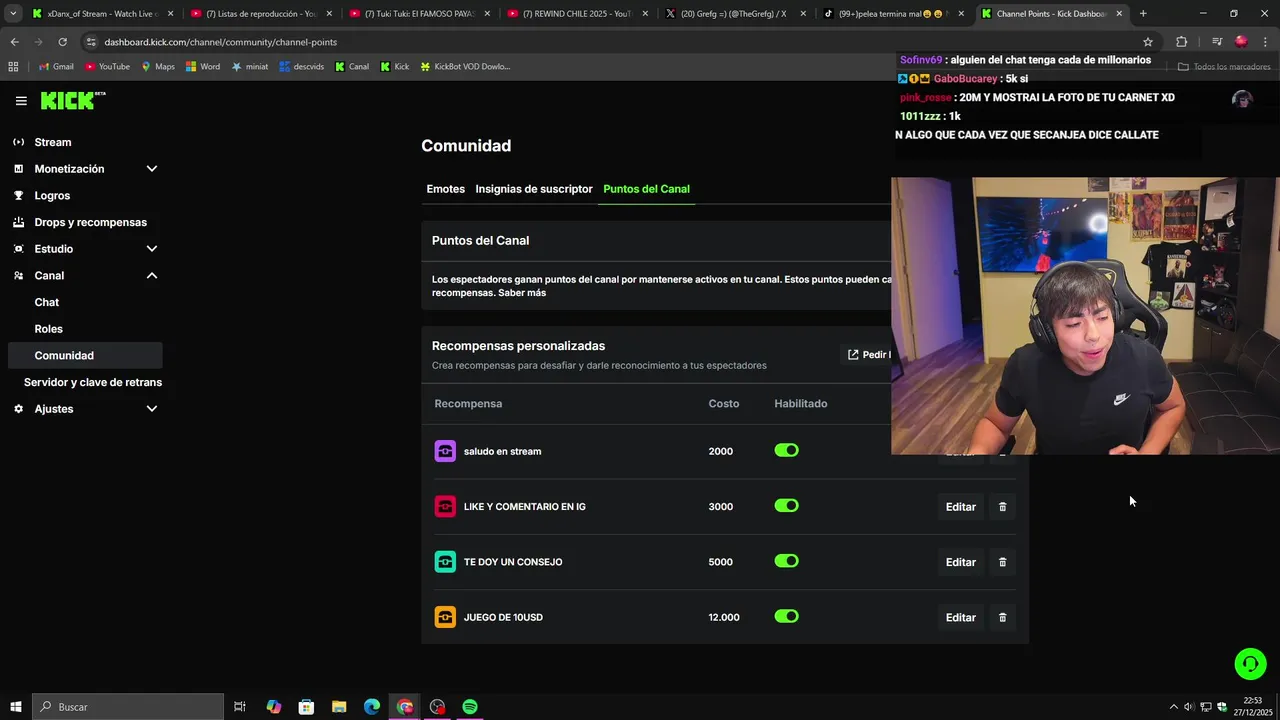Click the orange JUEGO DE 10USD icon
The height and width of the screenshot is (720, 1280).
(x=445, y=617)
